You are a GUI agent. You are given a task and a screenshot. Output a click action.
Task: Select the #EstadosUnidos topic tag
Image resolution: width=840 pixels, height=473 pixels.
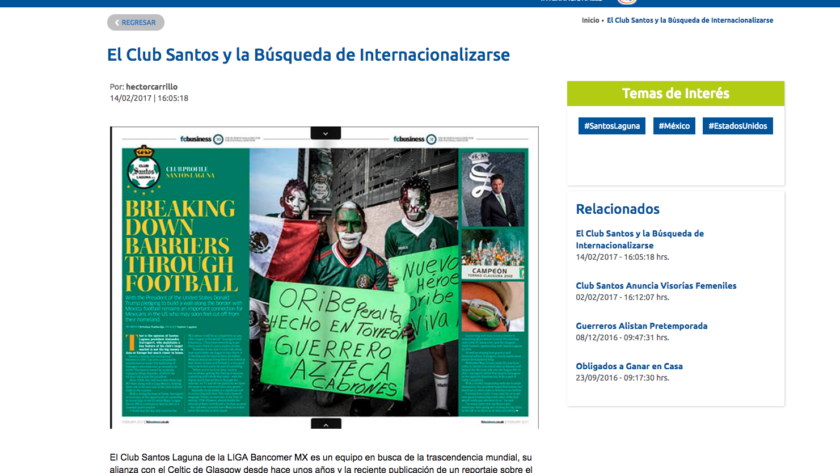click(x=737, y=126)
